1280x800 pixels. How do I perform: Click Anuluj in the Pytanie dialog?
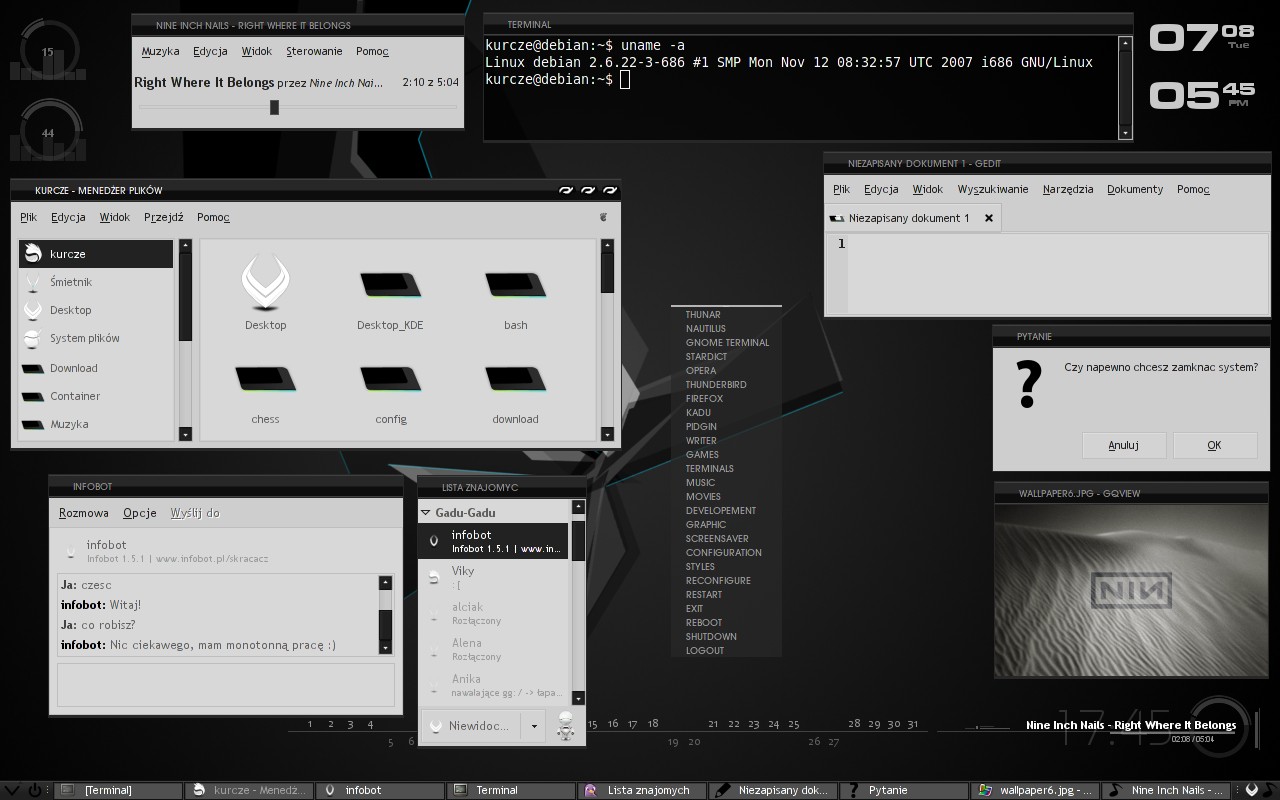coord(1124,445)
